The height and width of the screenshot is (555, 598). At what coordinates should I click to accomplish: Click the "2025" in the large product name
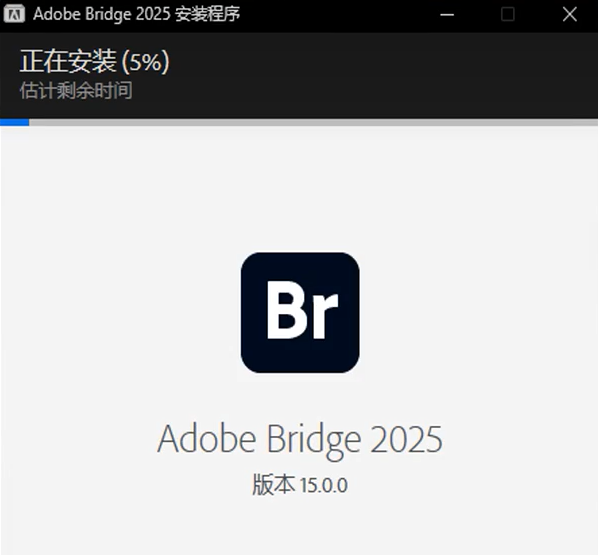click(407, 439)
